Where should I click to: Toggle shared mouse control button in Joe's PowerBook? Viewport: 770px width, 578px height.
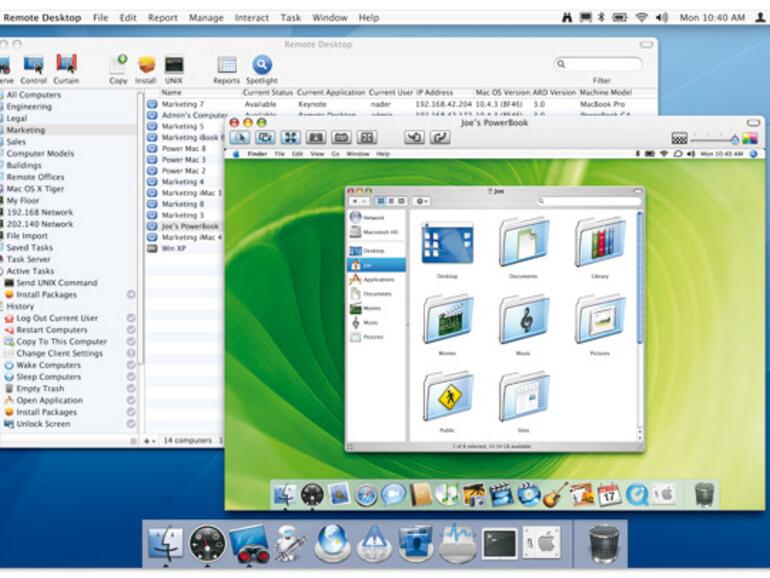pos(265,137)
